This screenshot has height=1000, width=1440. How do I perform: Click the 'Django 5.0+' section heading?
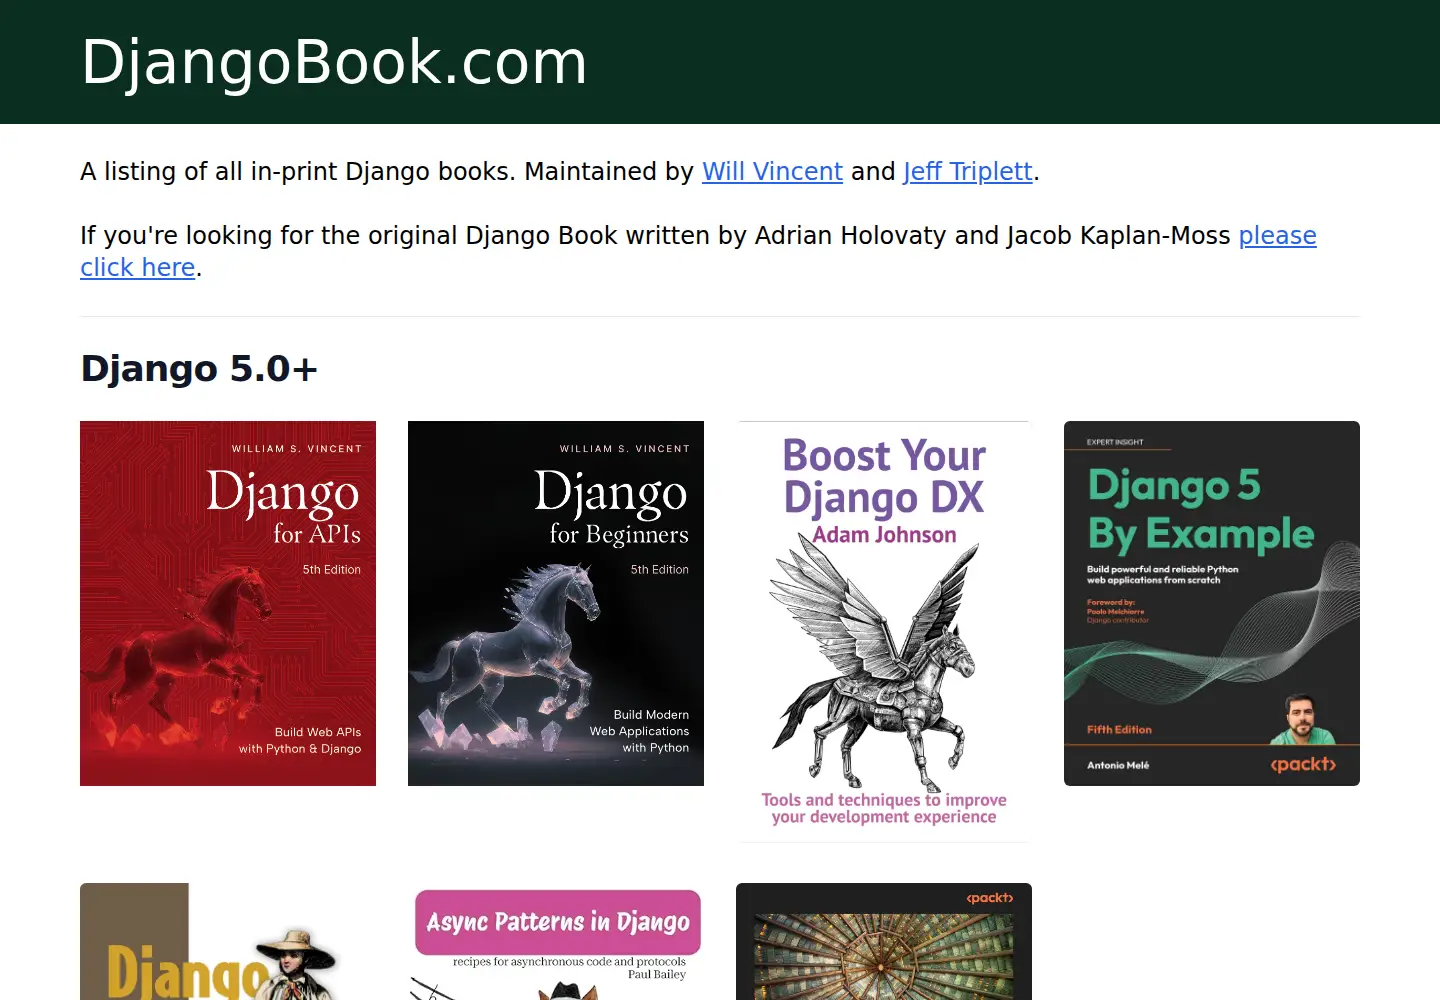199,369
